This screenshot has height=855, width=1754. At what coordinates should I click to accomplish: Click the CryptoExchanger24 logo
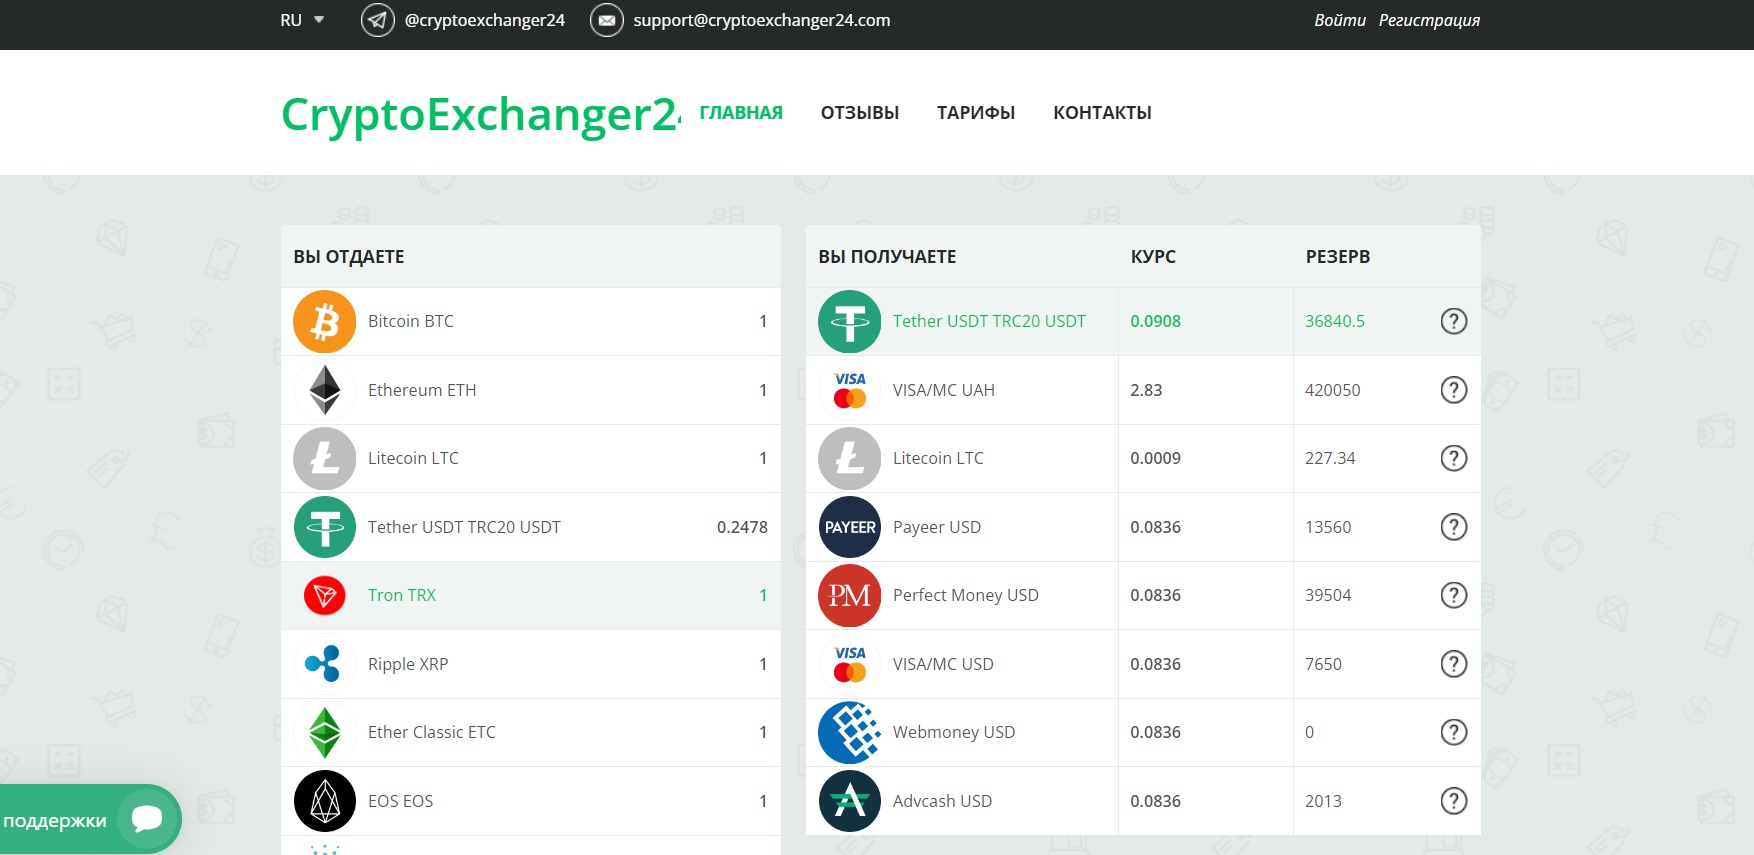pos(481,114)
